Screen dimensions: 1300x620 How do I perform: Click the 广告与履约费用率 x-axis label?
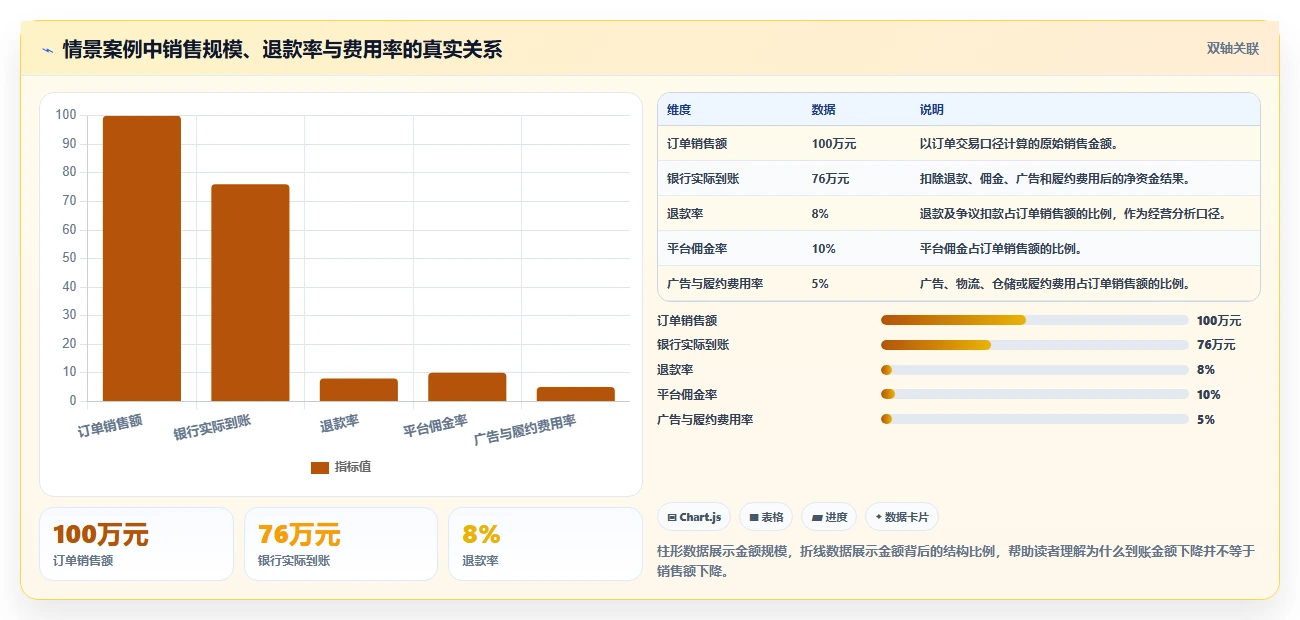coord(525,430)
